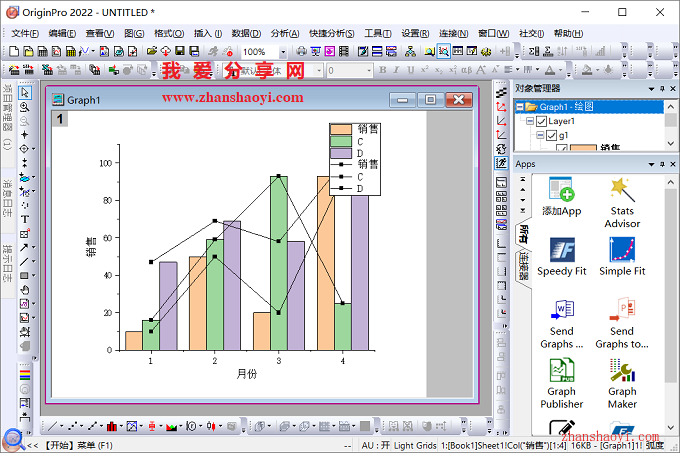Select the Arrow drawing tool
680x453 pixels.
[24, 248]
